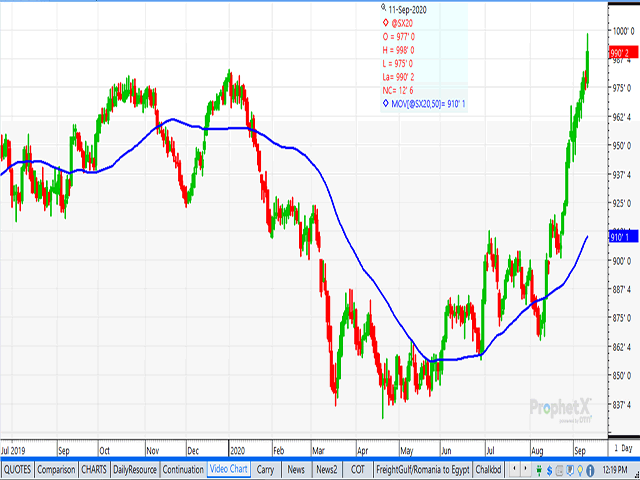Click the blue diamond beside MOV[@SX20,50]
Image resolution: width=640 pixels, height=480 pixels.
point(385,104)
